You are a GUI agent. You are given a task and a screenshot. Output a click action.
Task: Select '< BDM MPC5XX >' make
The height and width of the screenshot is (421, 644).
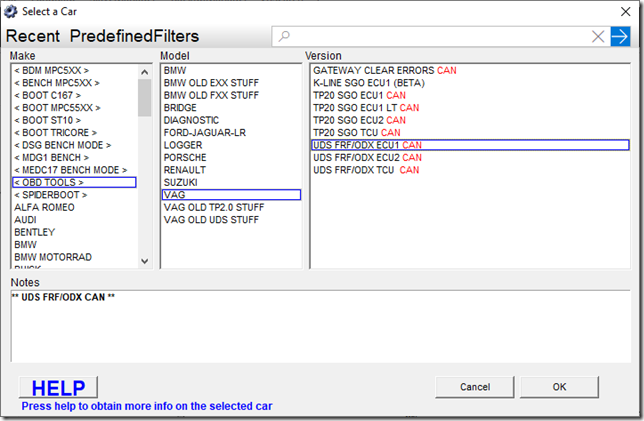pyautogui.click(x=74, y=71)
